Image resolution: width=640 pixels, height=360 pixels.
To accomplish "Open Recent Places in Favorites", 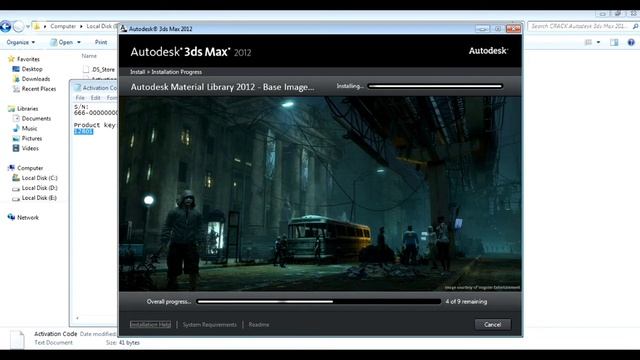I will 39,89.
